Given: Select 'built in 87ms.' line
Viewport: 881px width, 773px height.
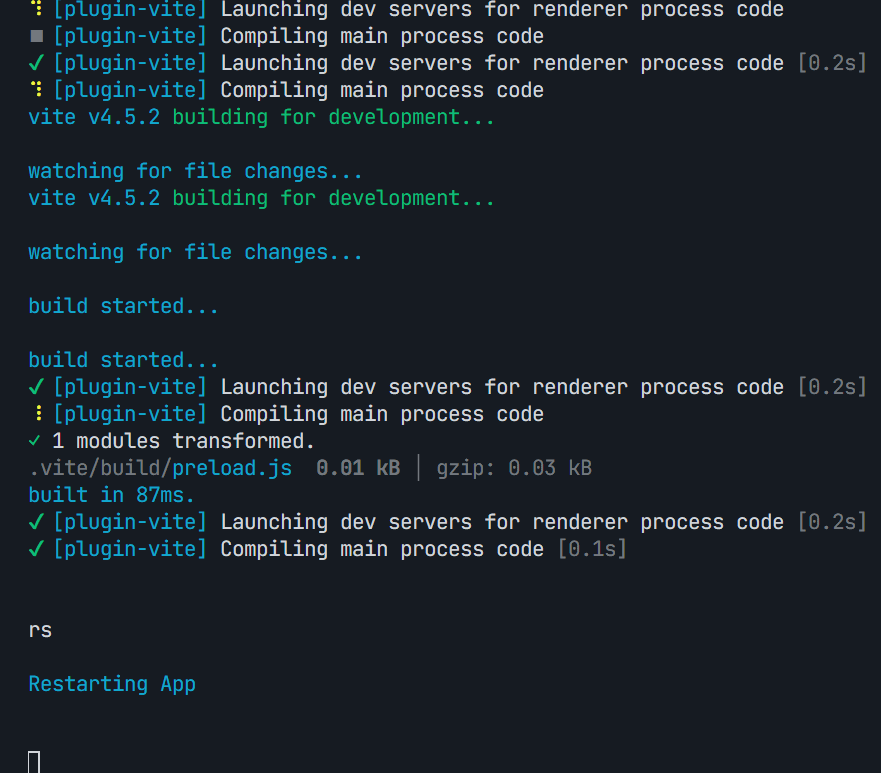Looking at the screenshot, I should tap(111, 495).
